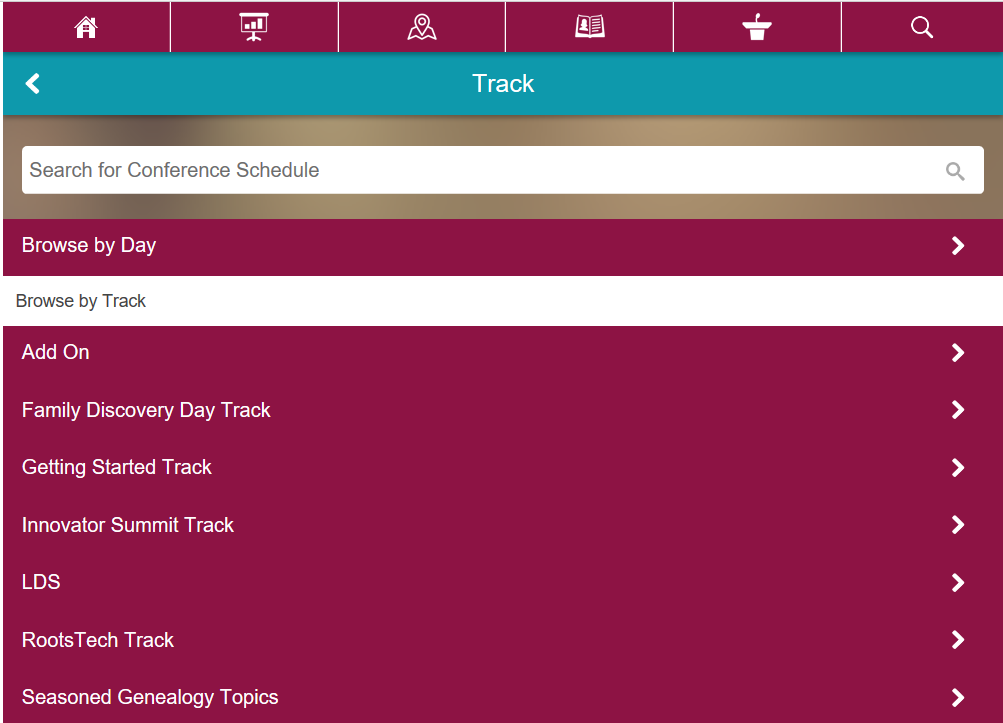1003x723 pixels.
Task: Focus the Search for Conference Schedule field
Action: point(503,170)
